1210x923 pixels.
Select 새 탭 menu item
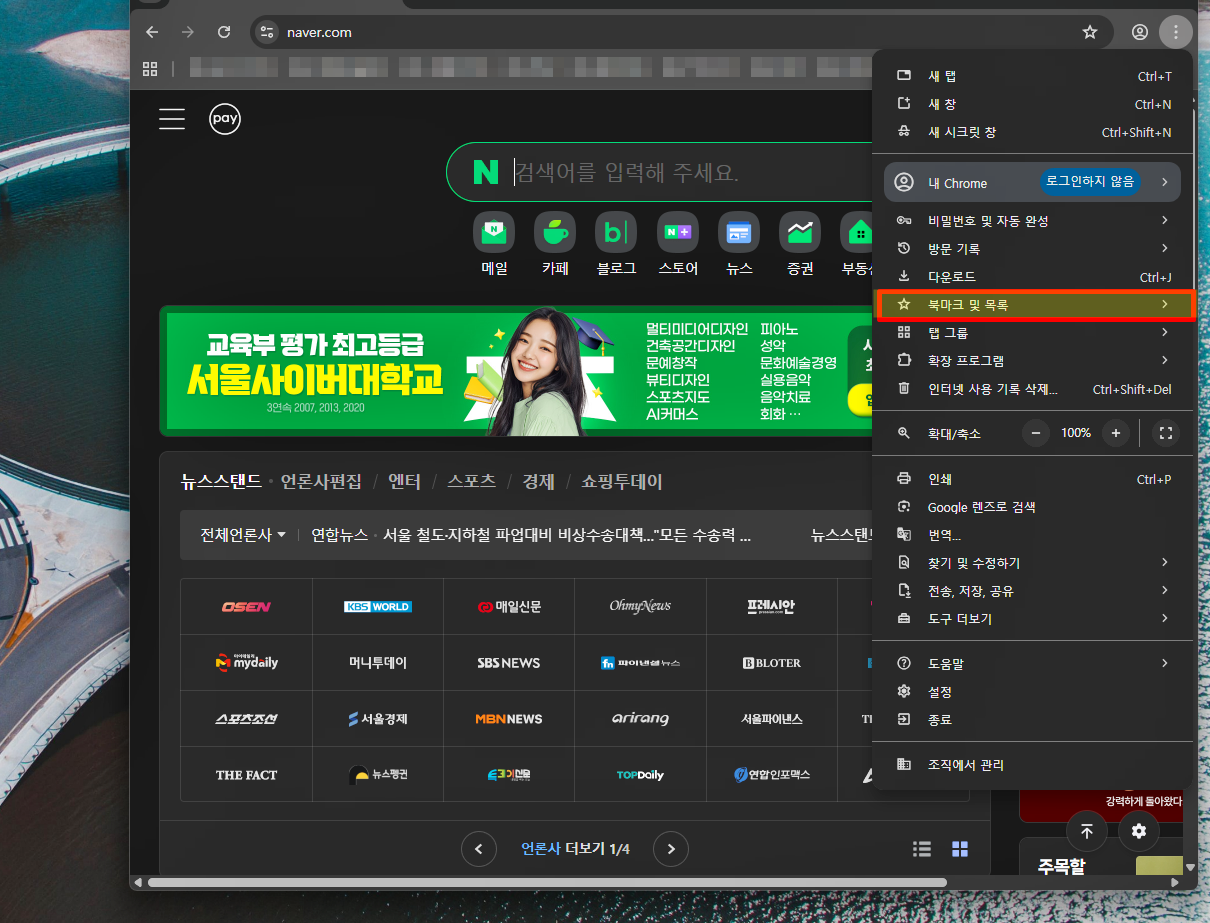(x=1032, y=76)
